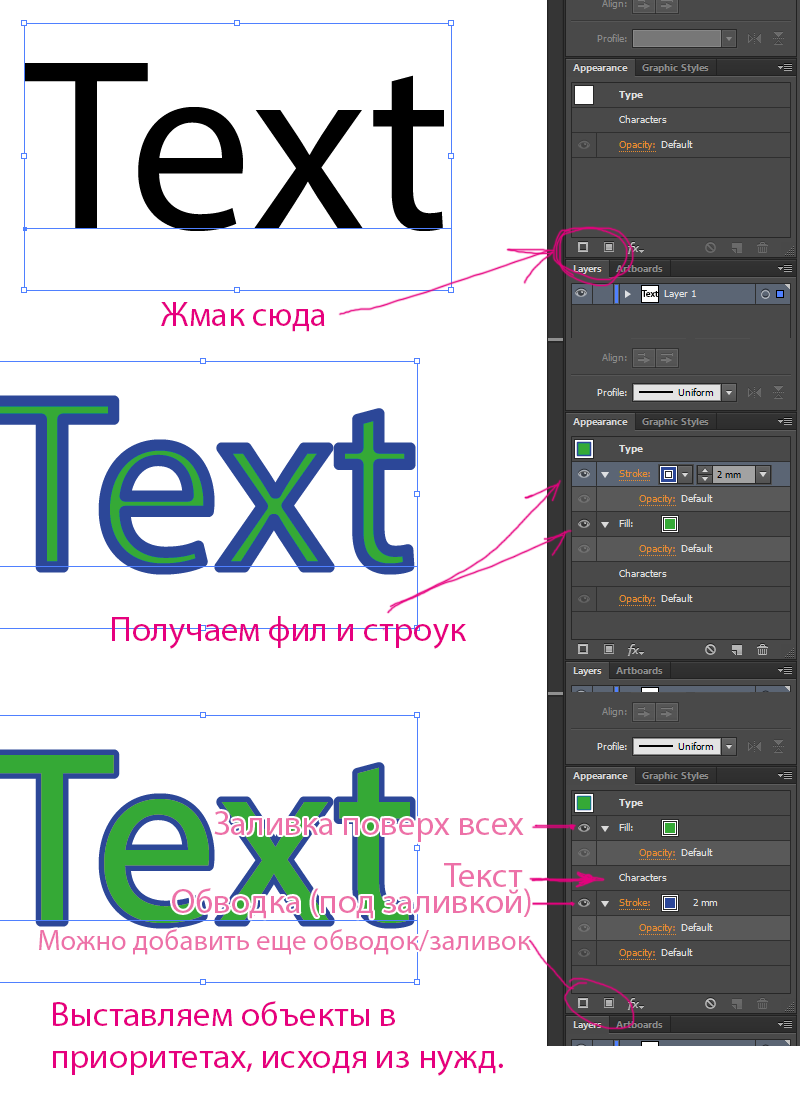Click the 2 mm stroke weight input field
This screenshot has height=1116, width=800.
(x=732, y=474)
